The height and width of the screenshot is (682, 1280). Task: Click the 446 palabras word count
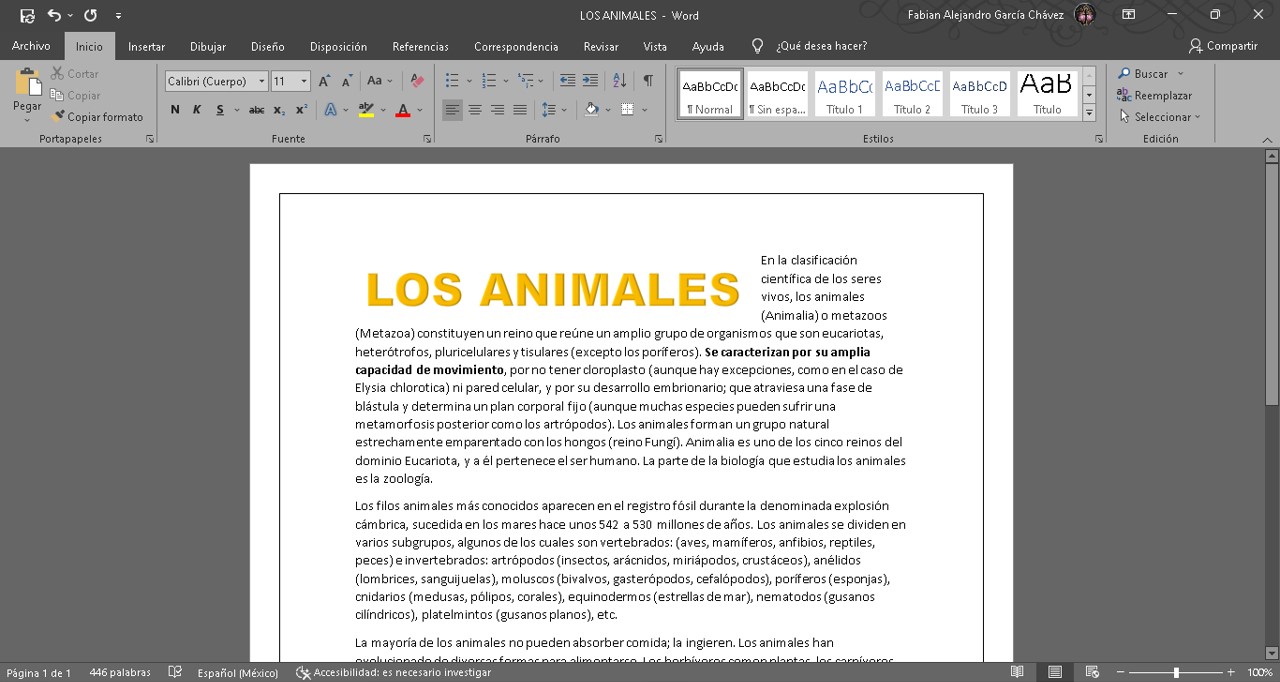coord(119,673)
